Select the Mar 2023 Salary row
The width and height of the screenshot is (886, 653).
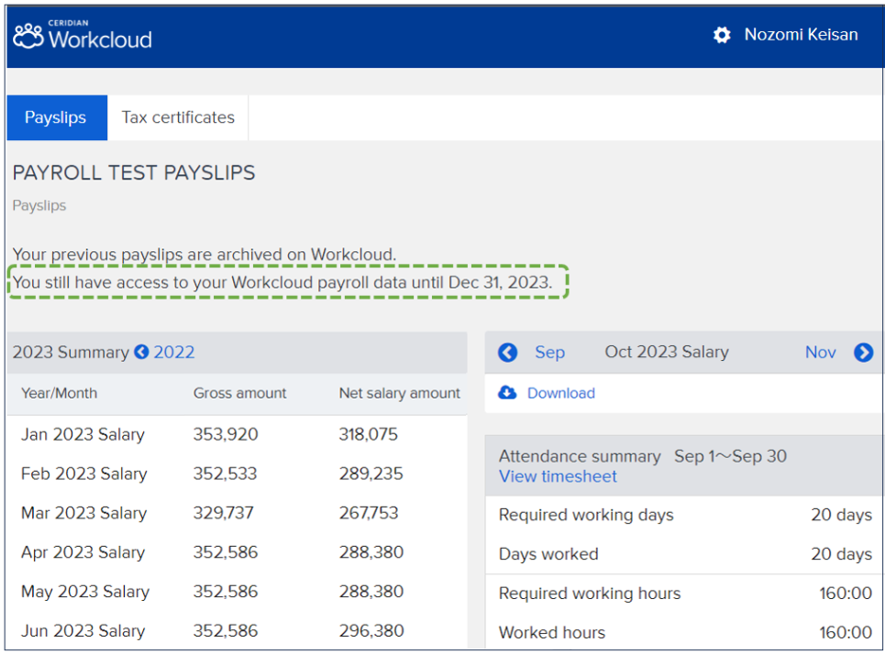point(83,513)
